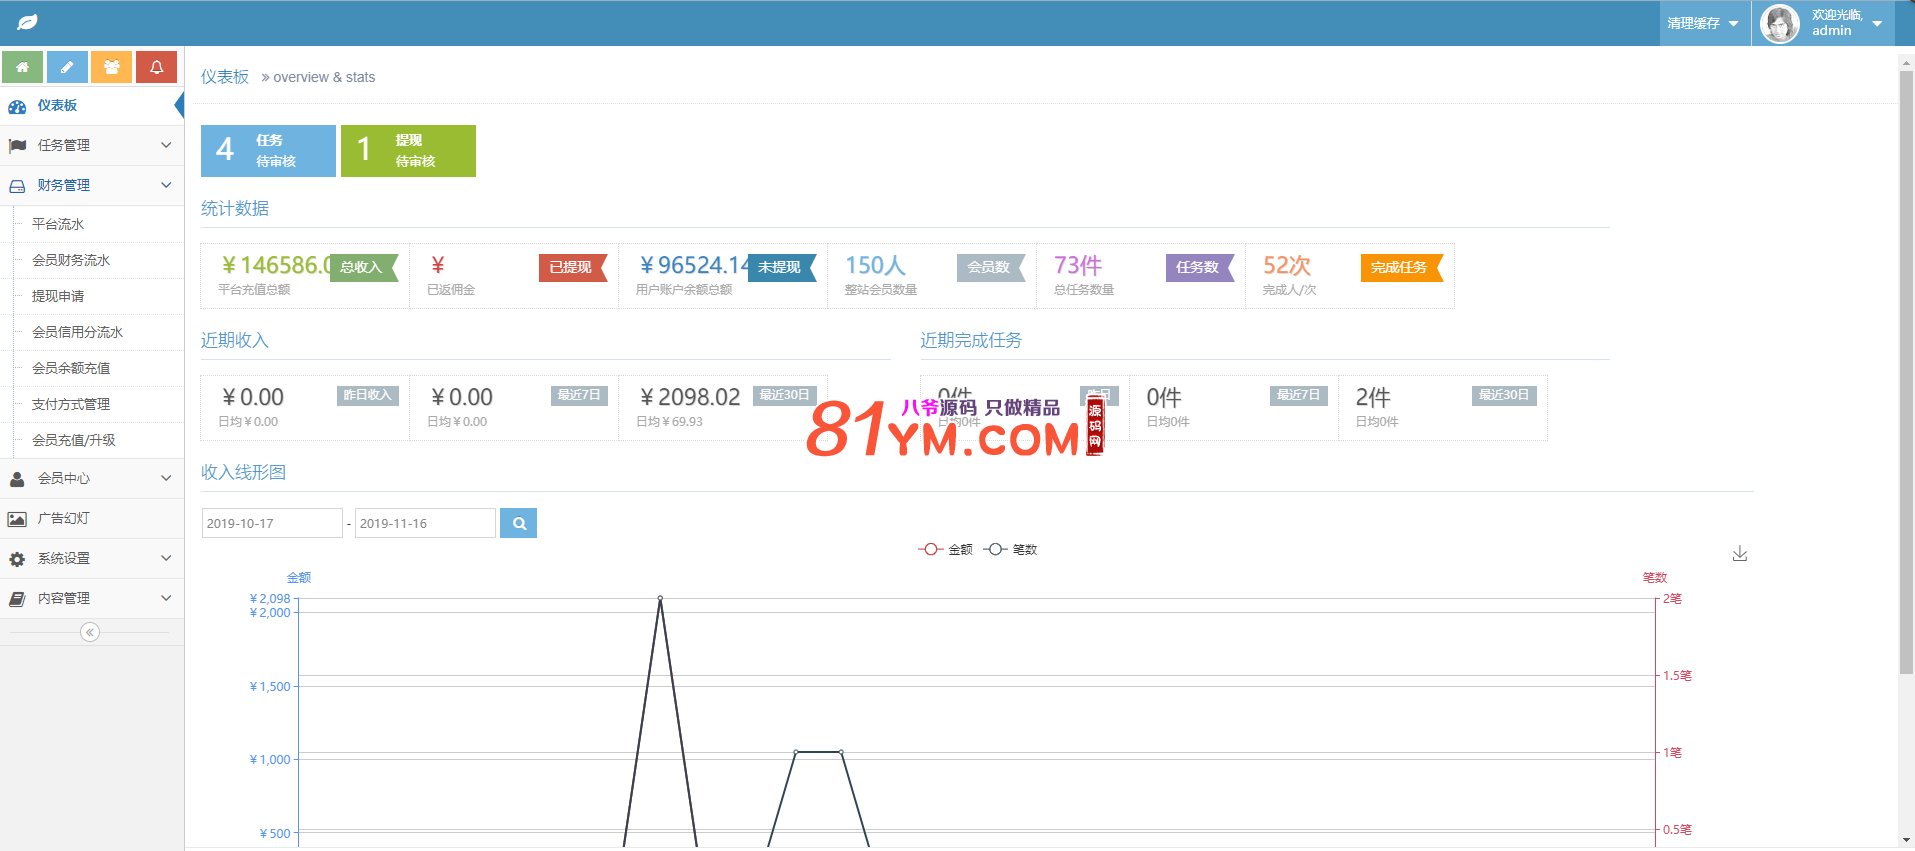
Task: Click the 仪表板 breadcrumb link
Action: pyautogui.click(x=225, y=77)
